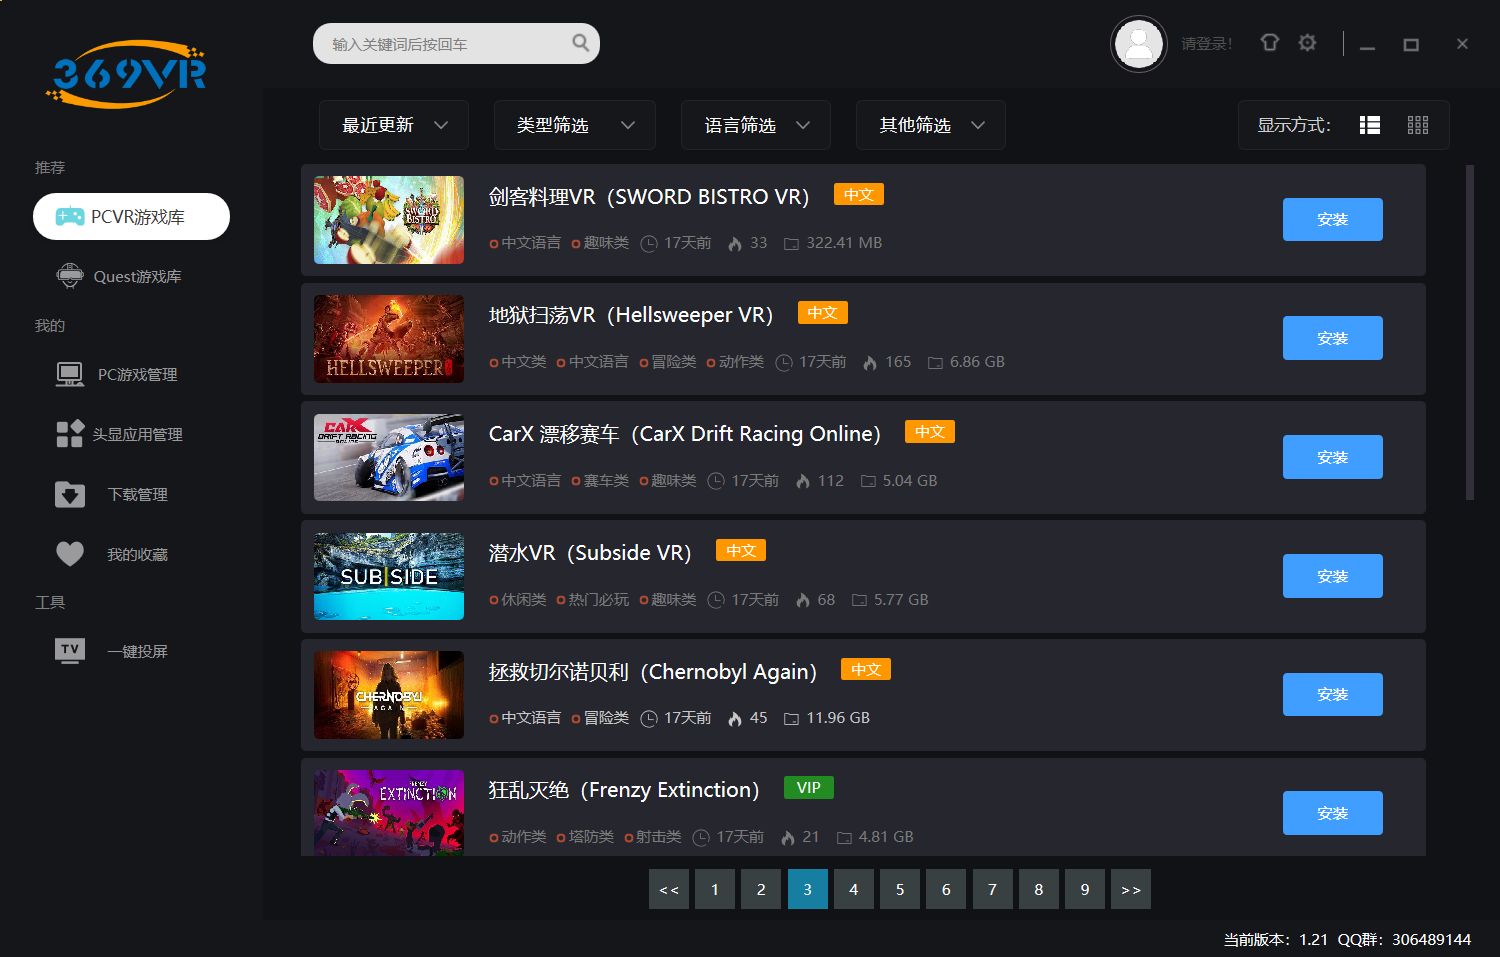1500x957 pixels.
Task: Click the user avatar icon
Action: pos(1138,44)
